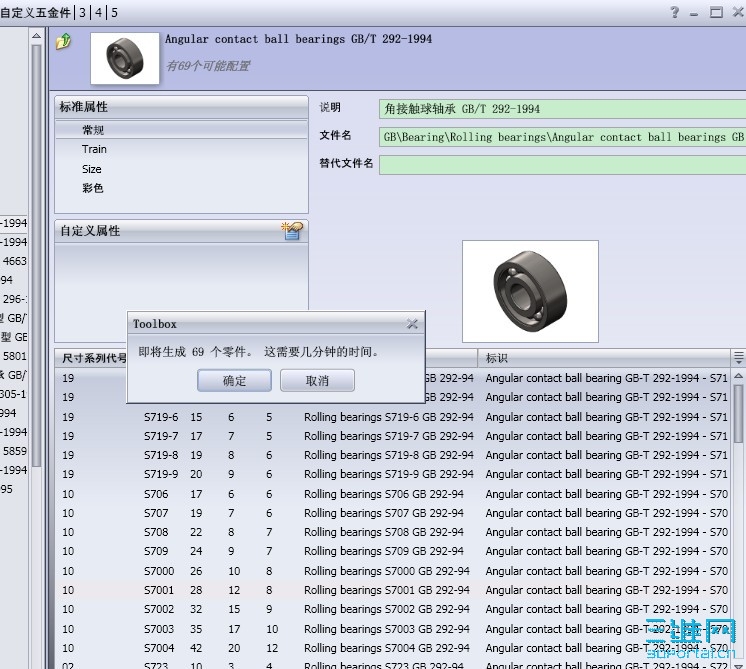The height and width of the screenshot is (669, 746).
Task: Click 'Rolling bearings S719-9 GB 292-94' cell
Action: tap(389, 474)
